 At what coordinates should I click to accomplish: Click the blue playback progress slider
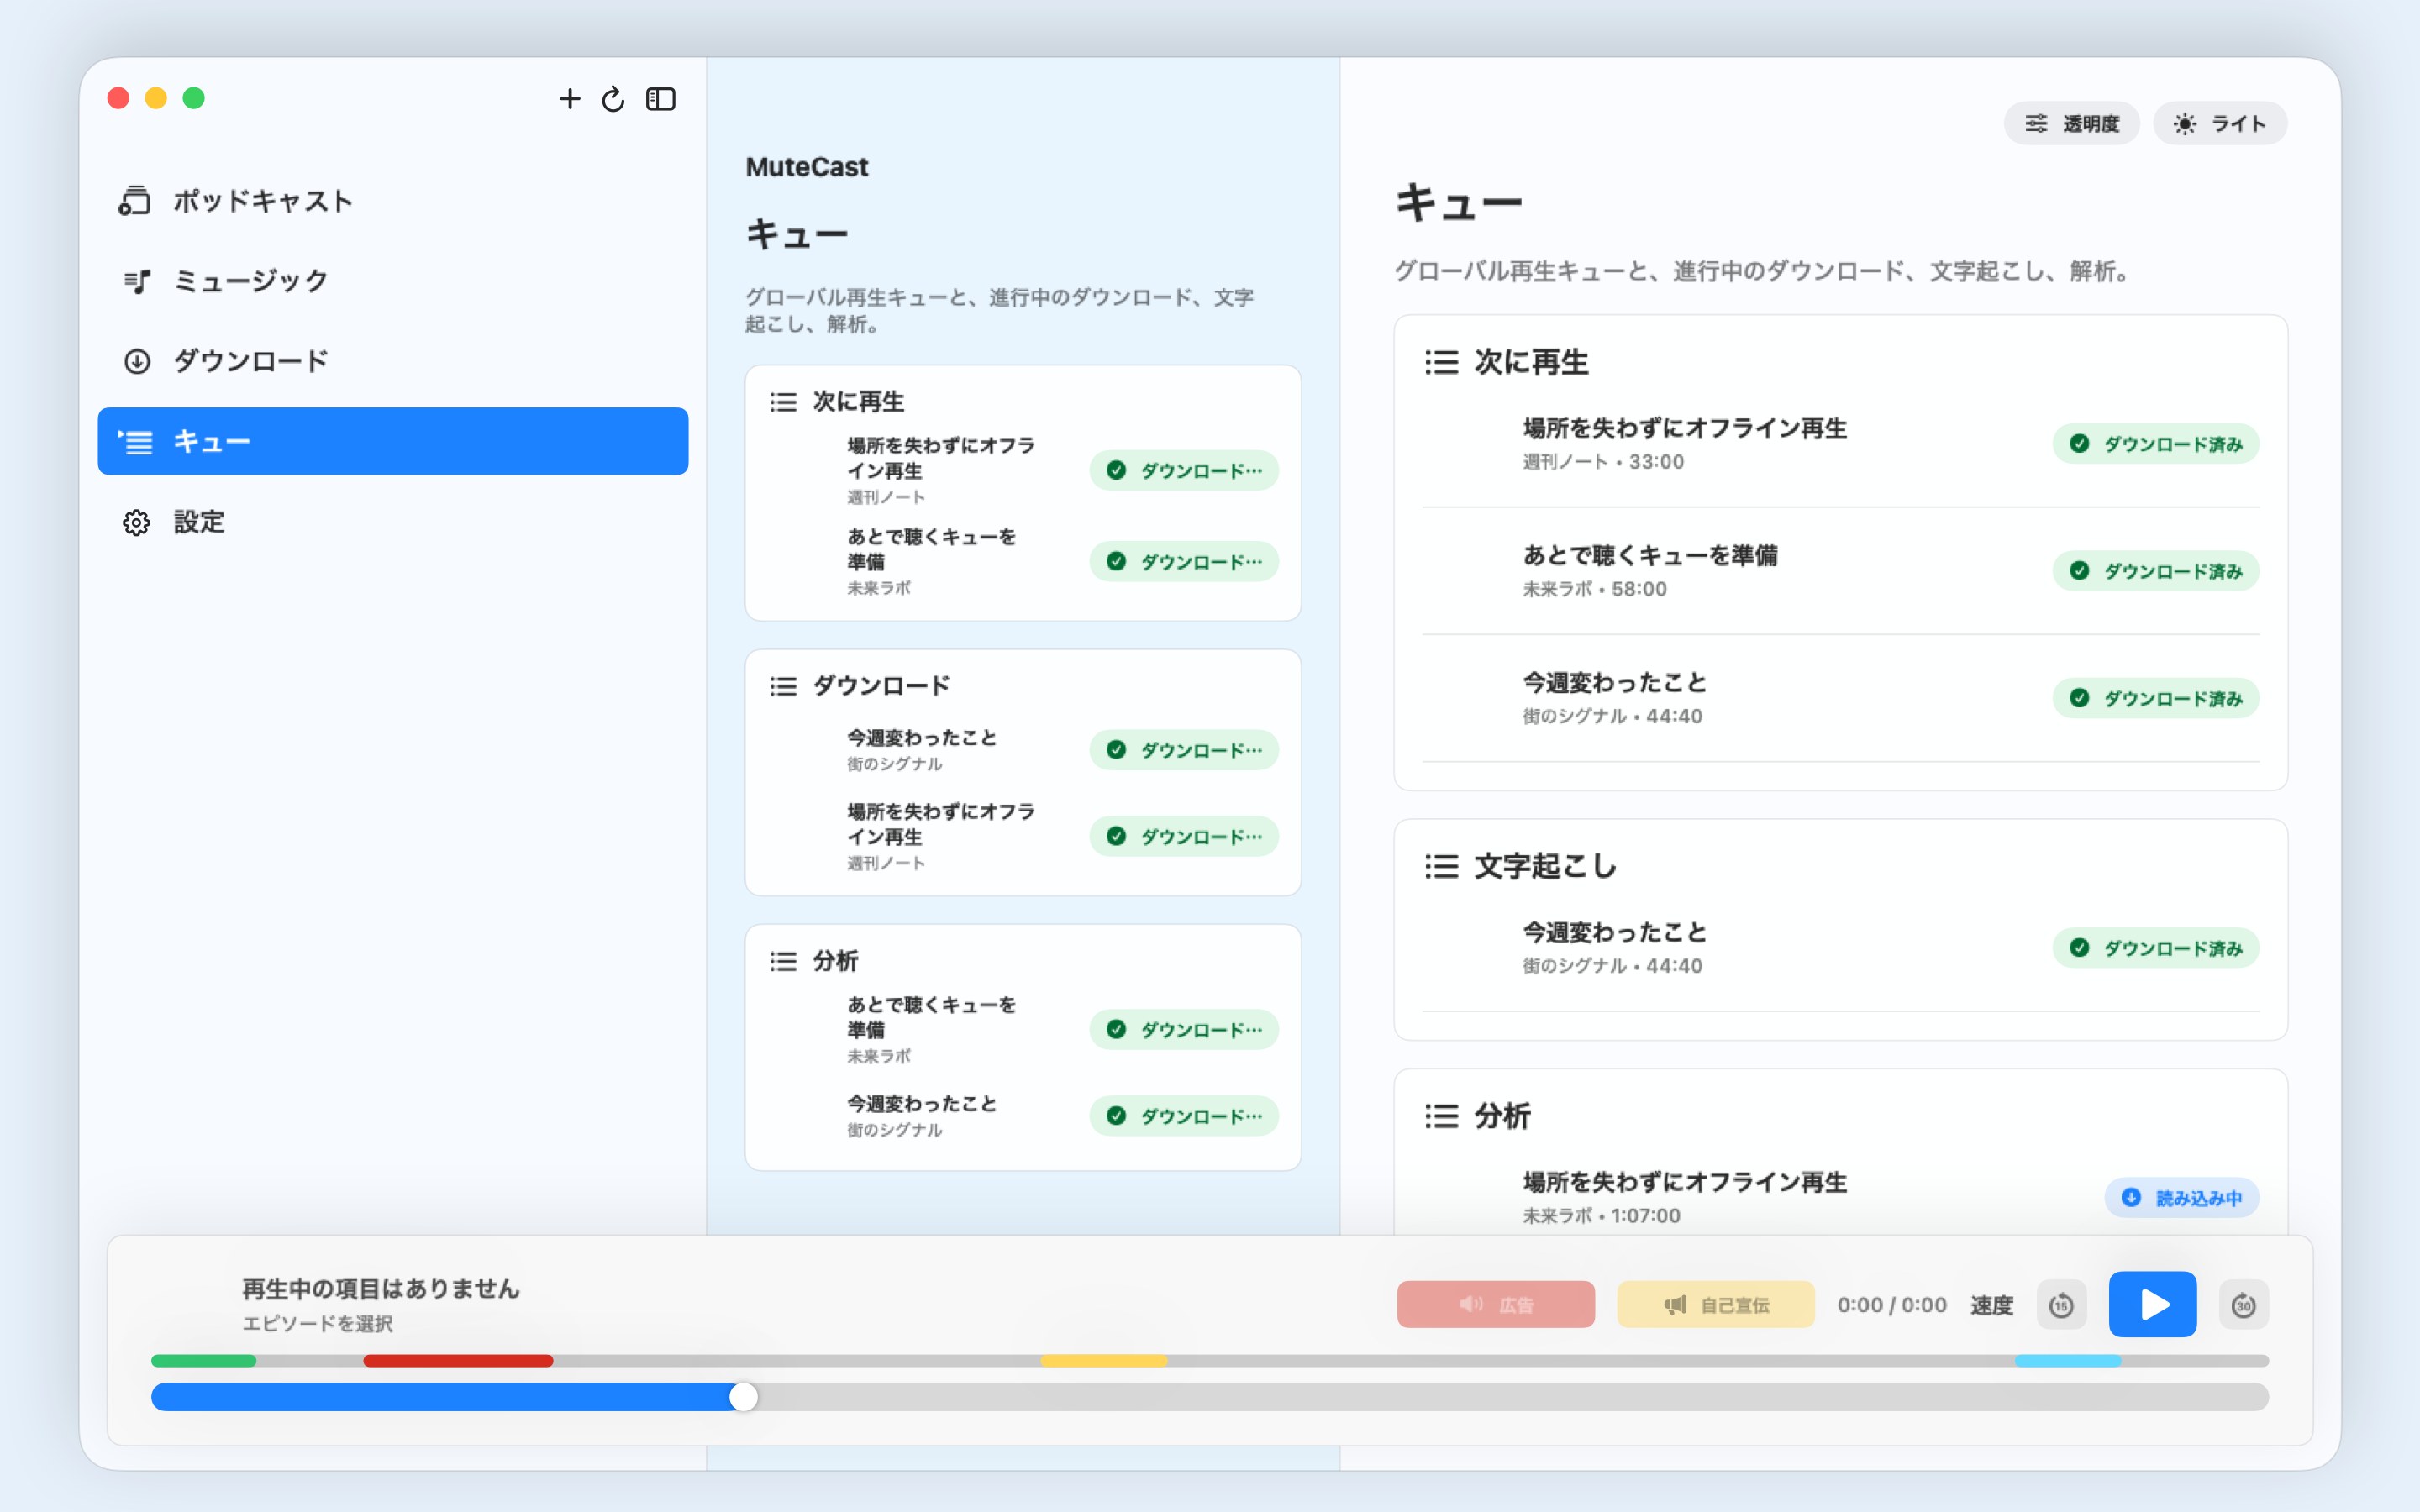pos(1209,1396)
